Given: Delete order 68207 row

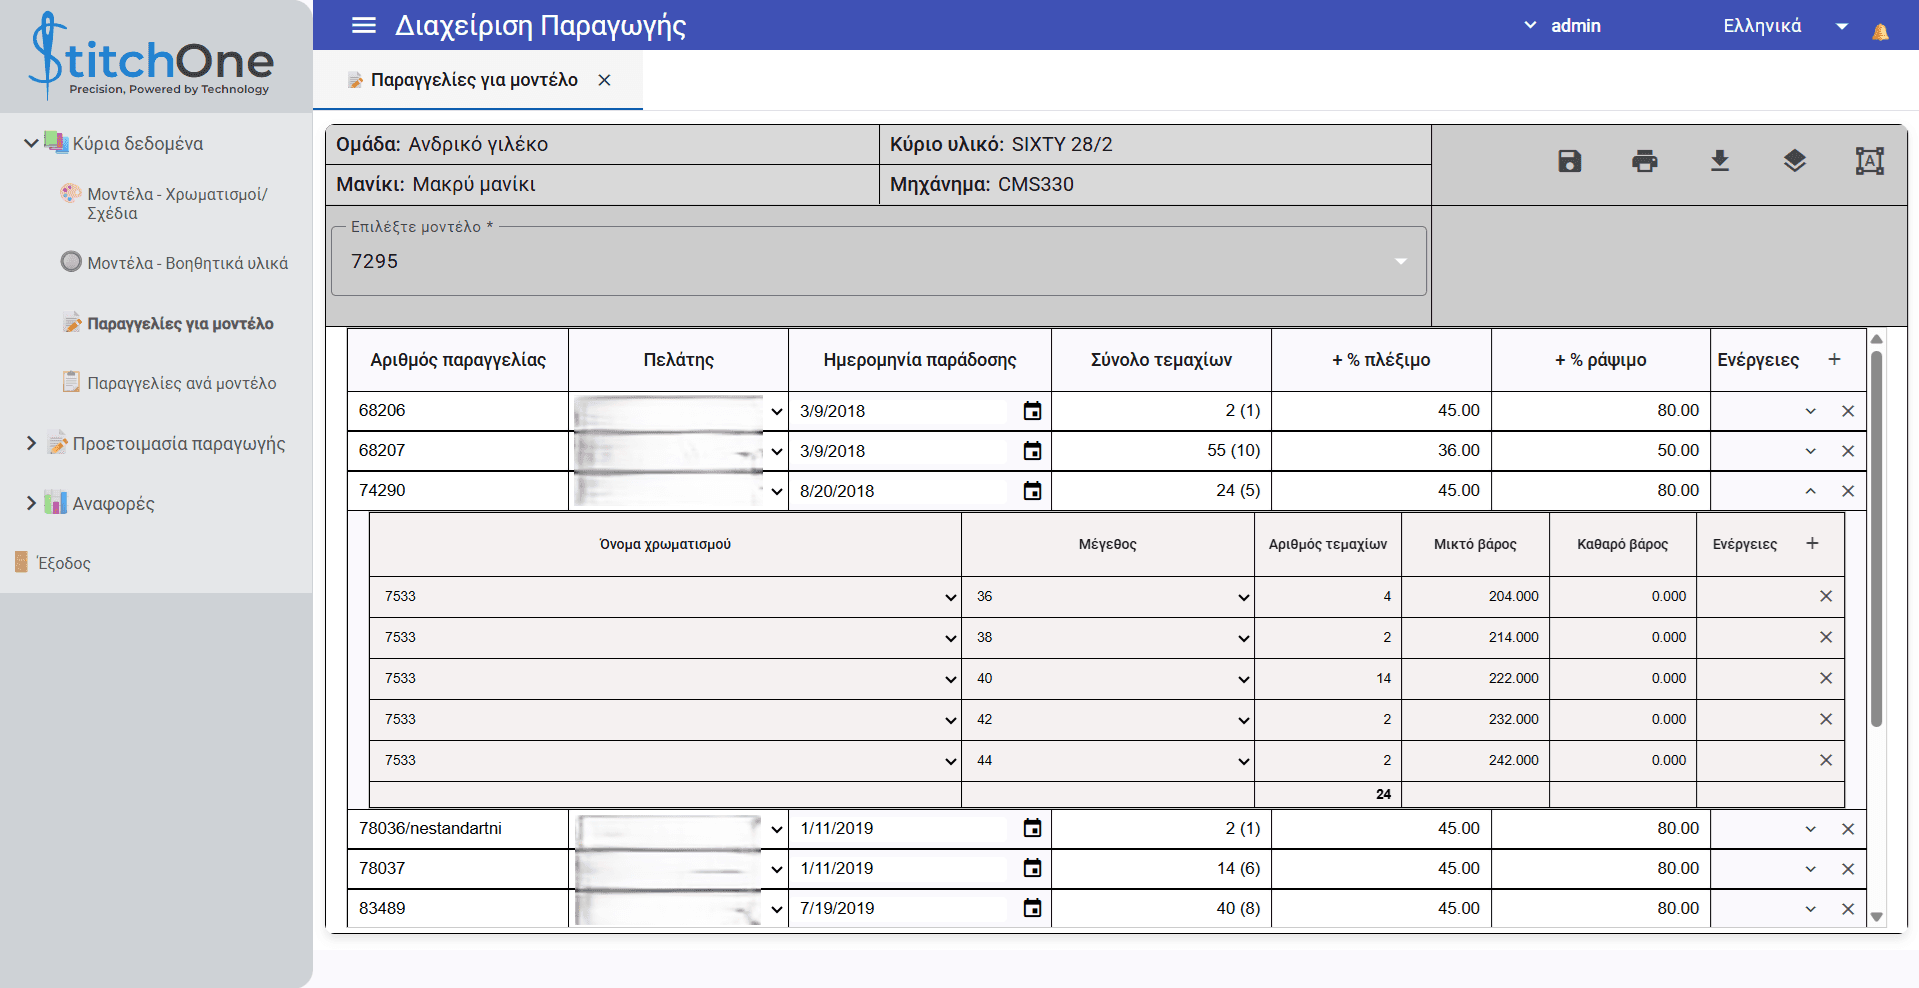Looking at the screenshot, I should coord(1848,451).
